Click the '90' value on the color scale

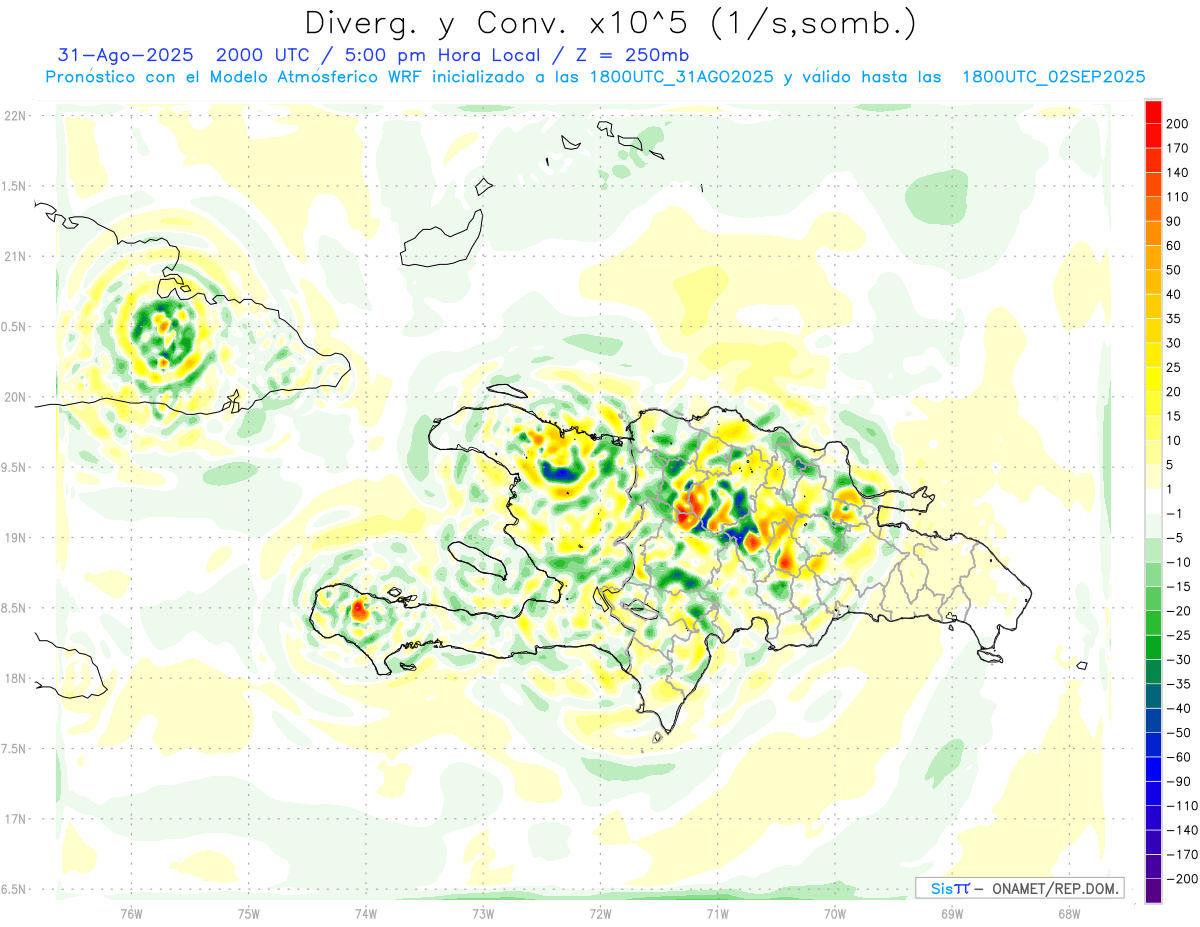tap(1175, 221)
